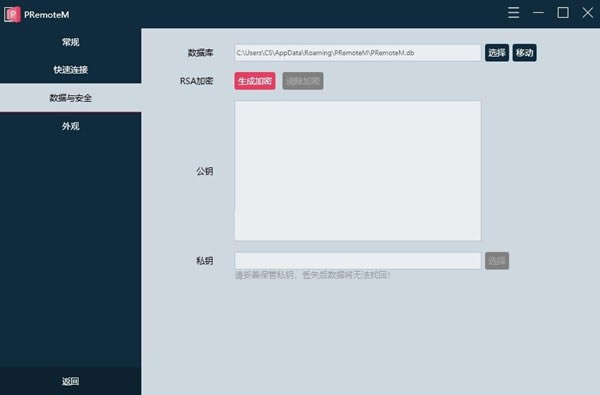Maximize the PRemoteM window

click(x=563, y=13)
